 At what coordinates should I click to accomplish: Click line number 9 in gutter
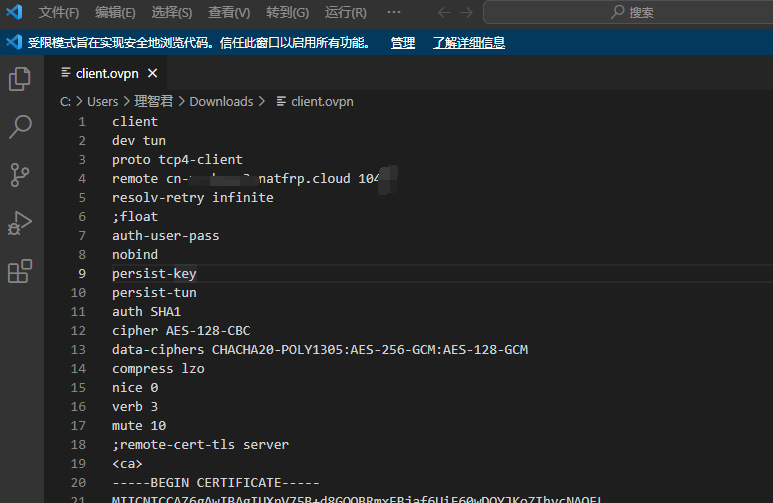tap(82, 274)
